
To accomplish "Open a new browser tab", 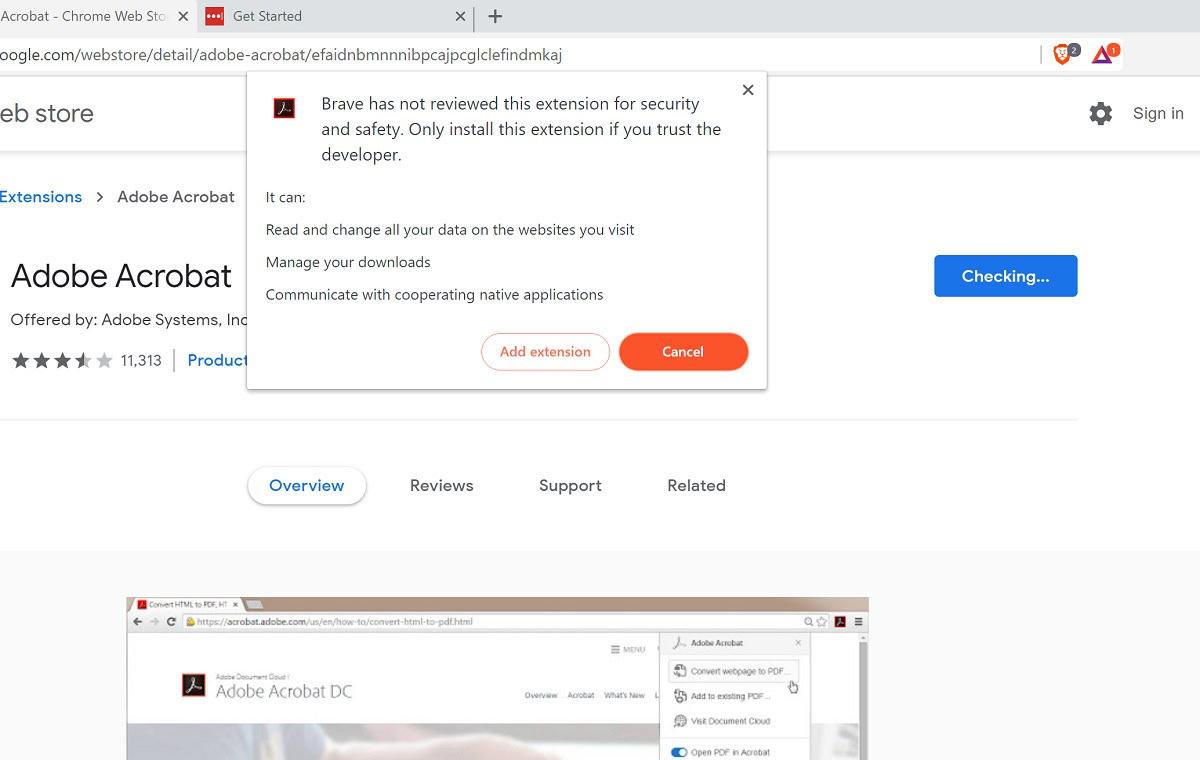I will (x=495, y=16).
